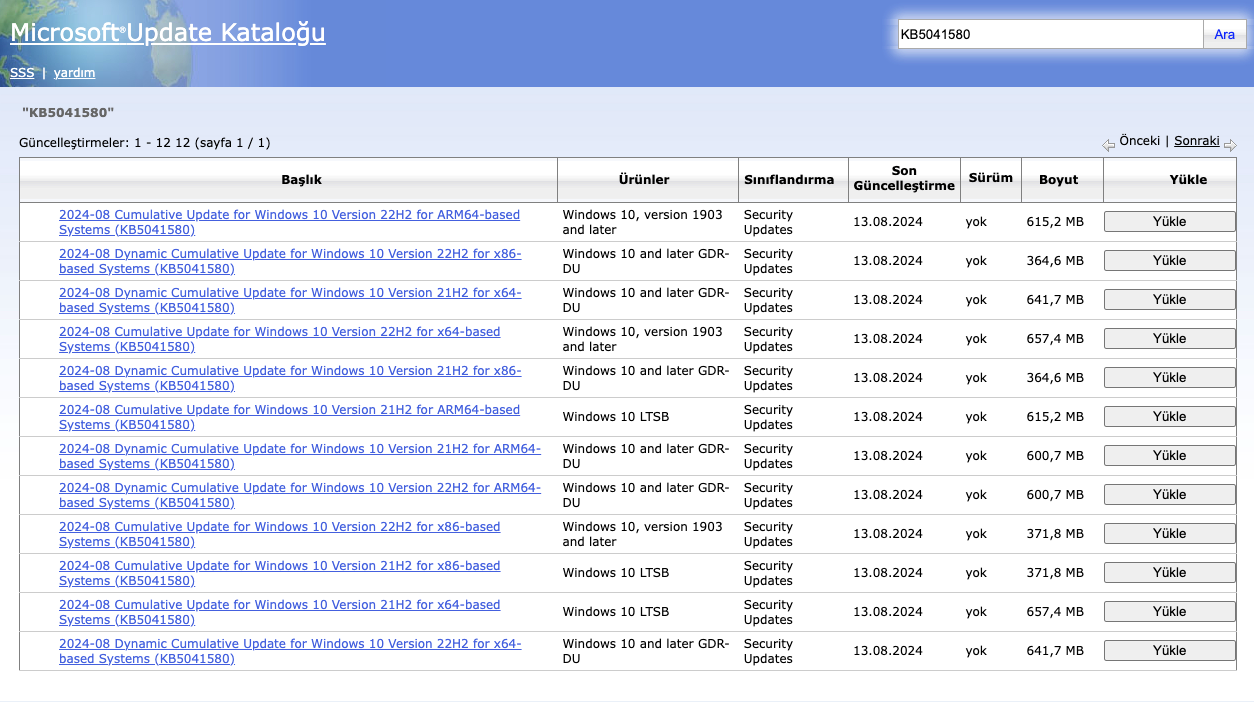The width and height of the screenshot is (1254, 707).
Task: Open the yardım link
Action: click(x=75, y=72)
